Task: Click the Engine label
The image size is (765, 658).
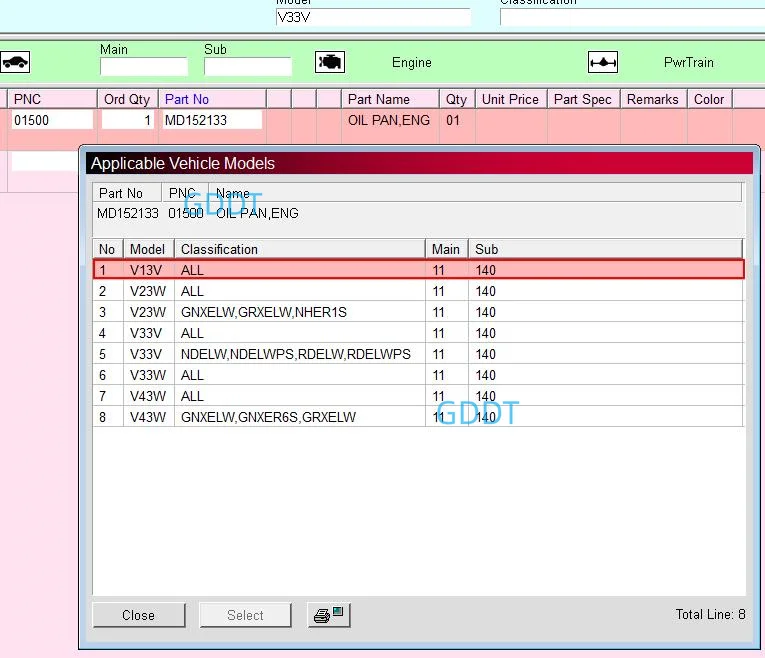Action: pos(412,62)
